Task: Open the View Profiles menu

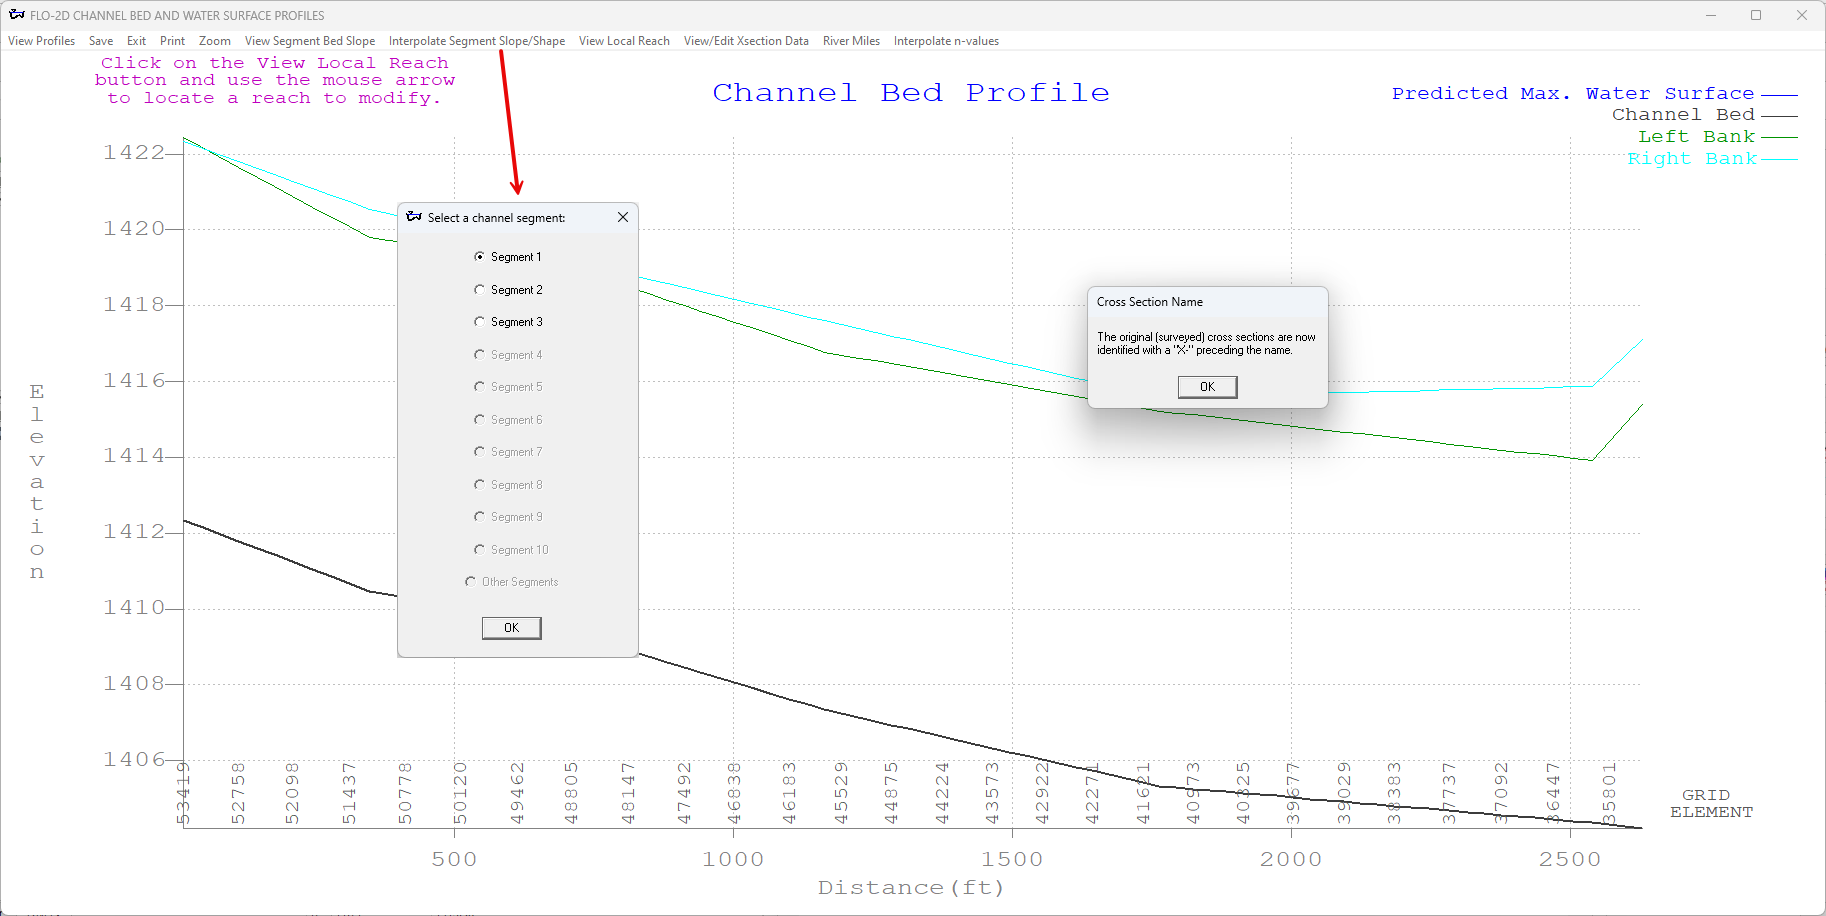Action: (42, 41)
